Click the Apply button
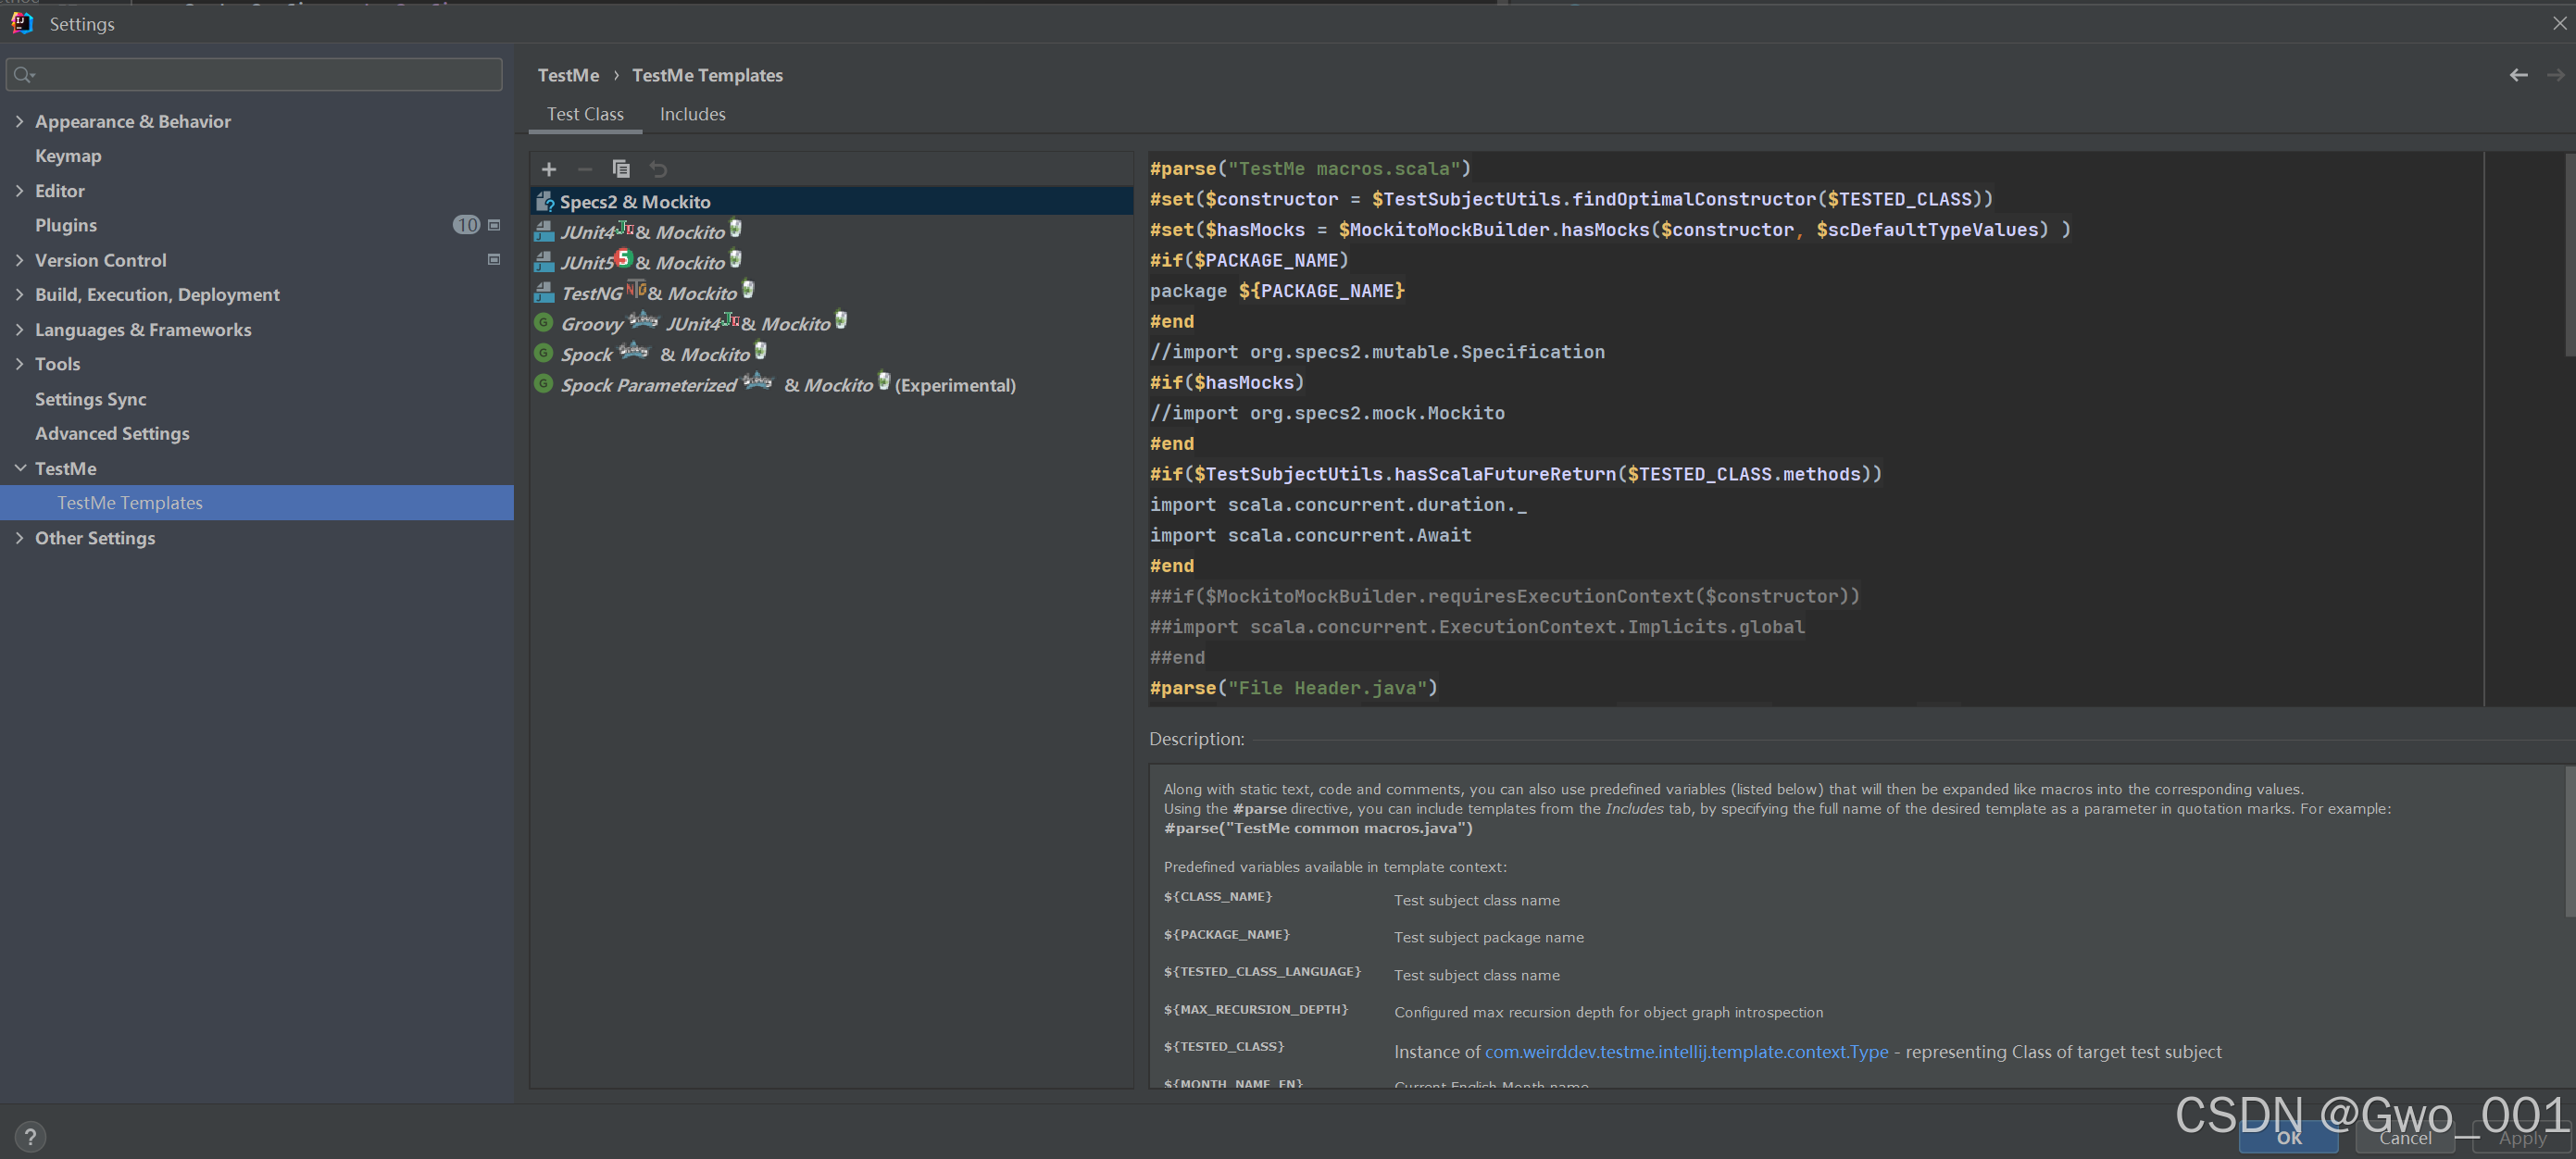The height and width of the screenshot is (1159, 2576). [2522, 1137]
